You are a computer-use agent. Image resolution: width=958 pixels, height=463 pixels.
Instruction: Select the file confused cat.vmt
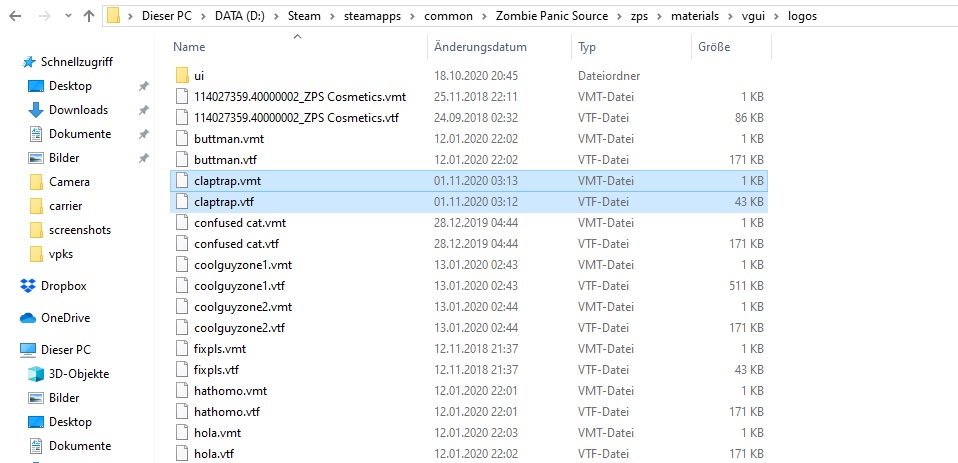pyautogui.click(x=240, y=223)
